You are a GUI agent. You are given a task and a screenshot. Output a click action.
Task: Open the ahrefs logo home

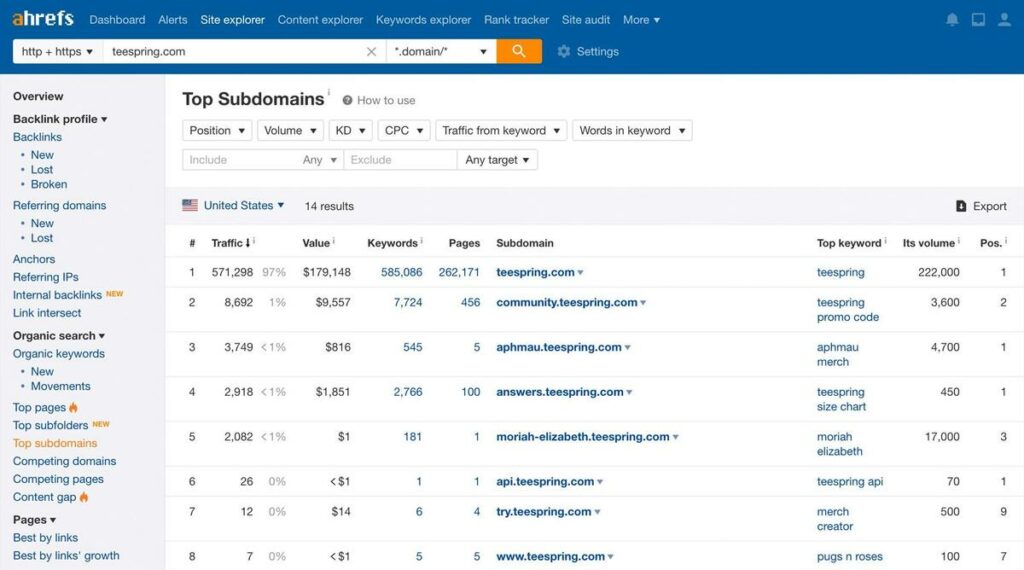43,18
